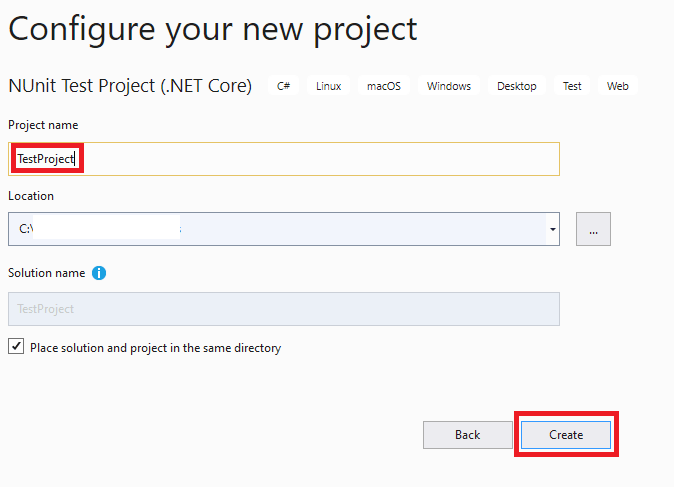Click the macOS platform tag

(x=383, y=86)
